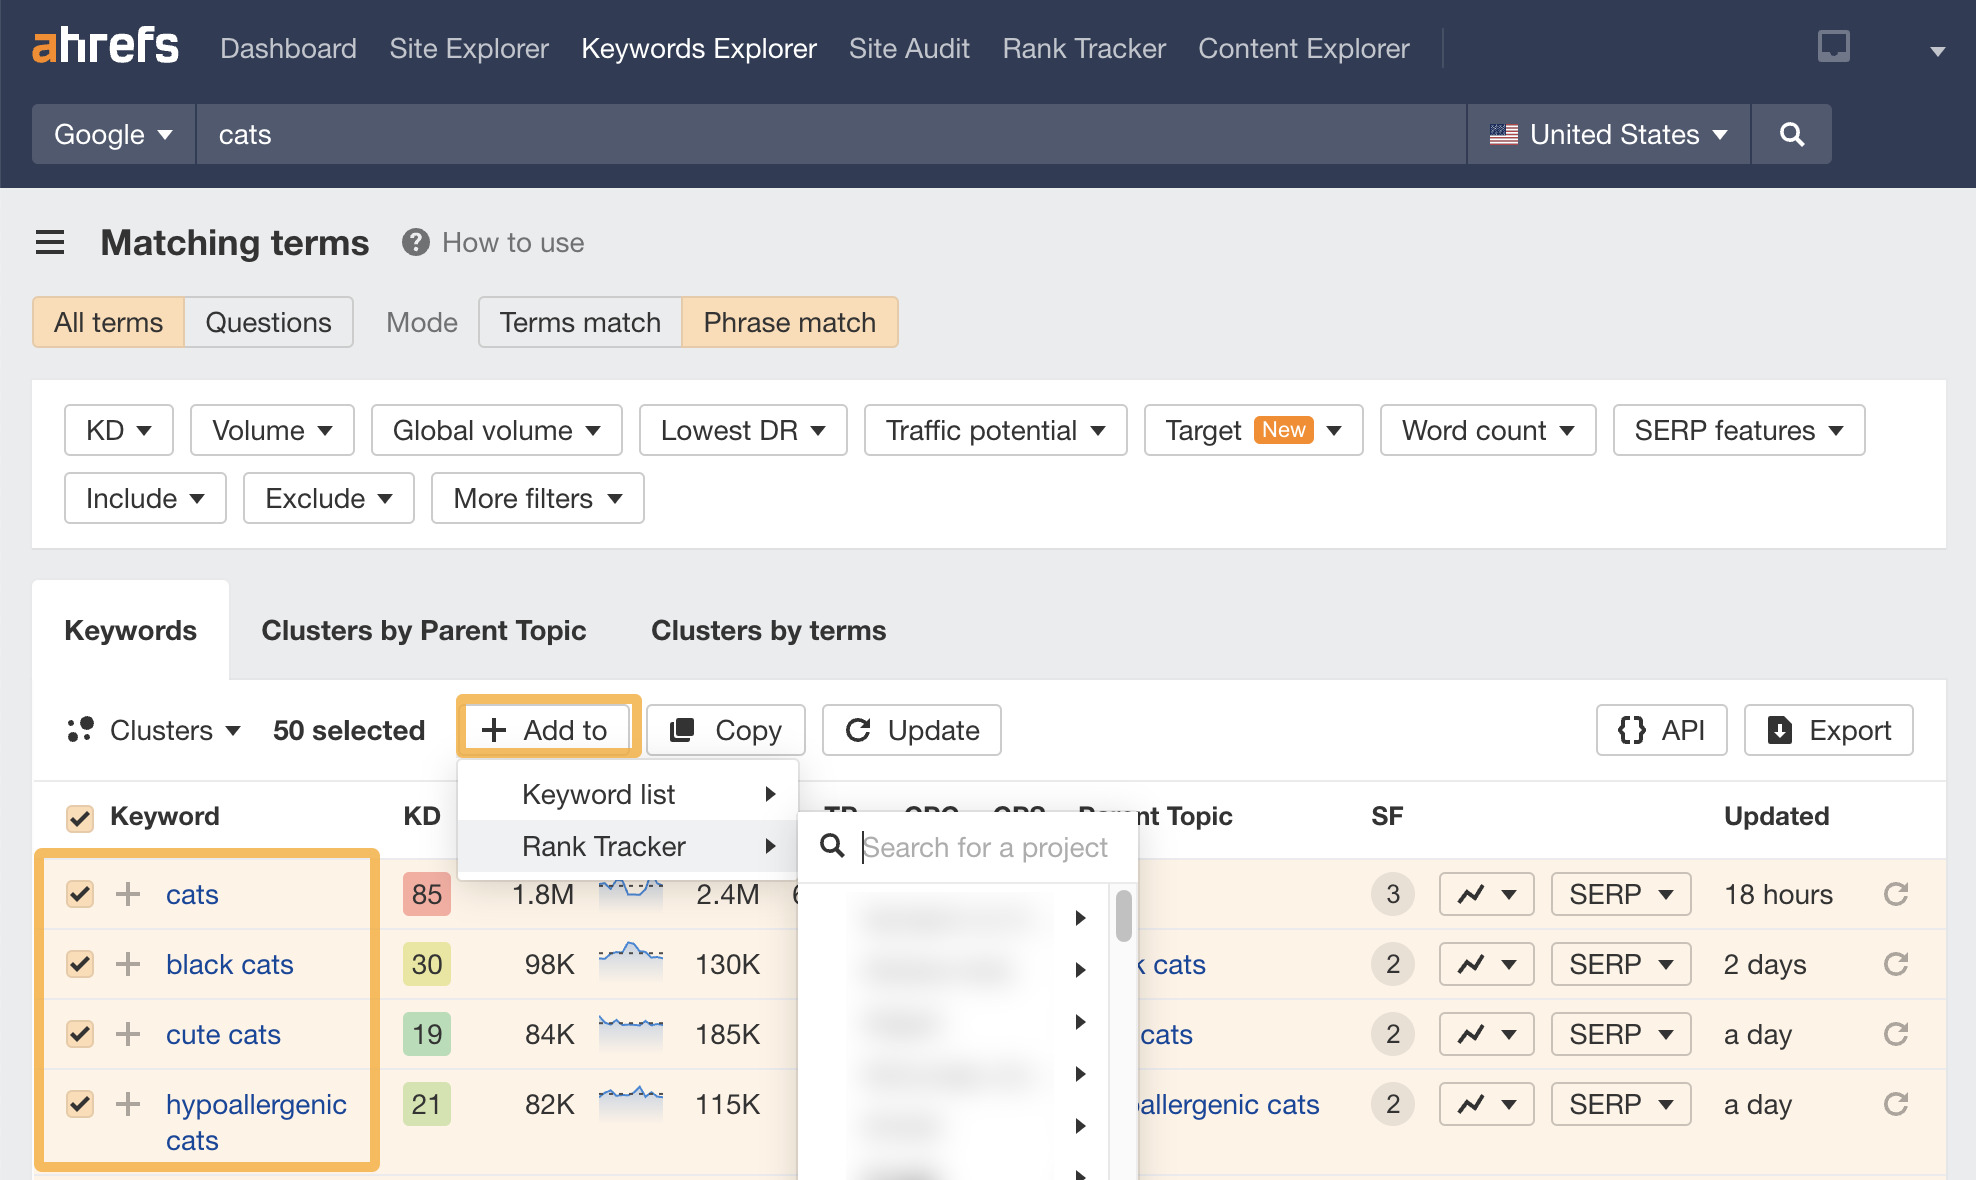Switch to Clusters by terms tab
Screen dimensions: 1976x1180
coord(768,630)
